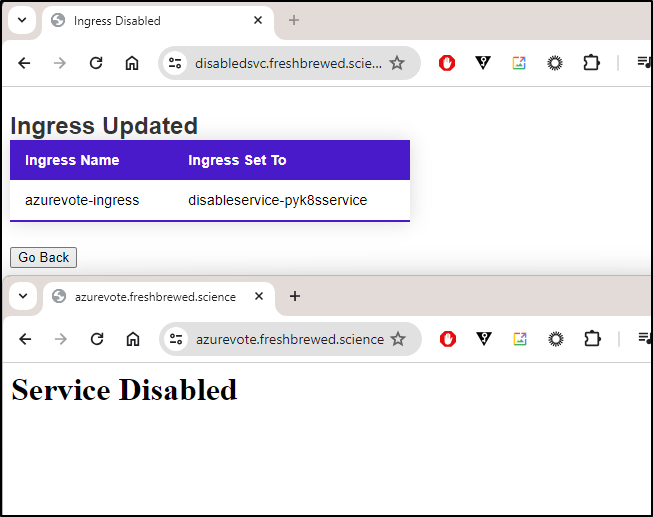This screenshot has width=653, height=517.
Task: Reload the azurevote.freshbrewed.science page
Action: pyautogui.click(x=97, y=339)
